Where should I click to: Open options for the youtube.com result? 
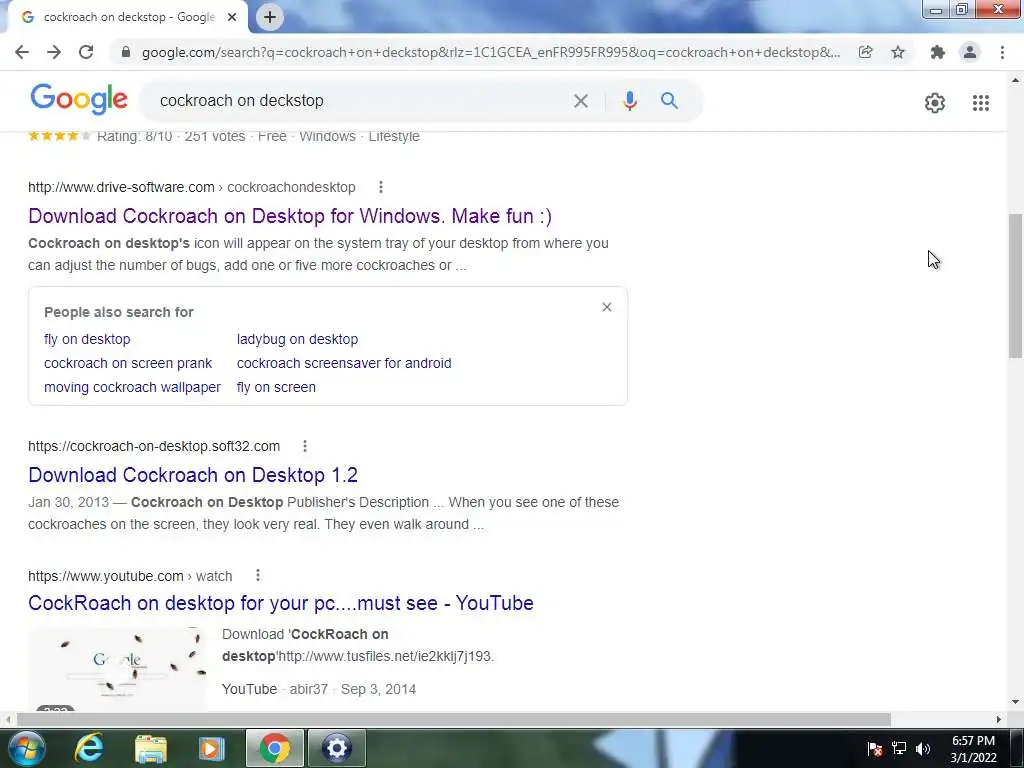[x=258, y=575]
